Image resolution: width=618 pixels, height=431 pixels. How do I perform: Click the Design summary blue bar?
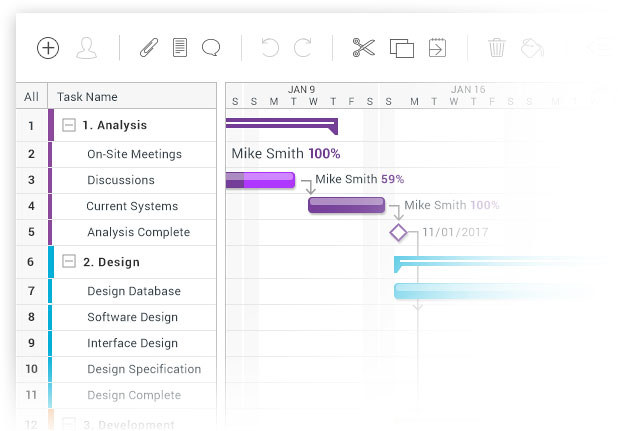[x=501, y=262]
